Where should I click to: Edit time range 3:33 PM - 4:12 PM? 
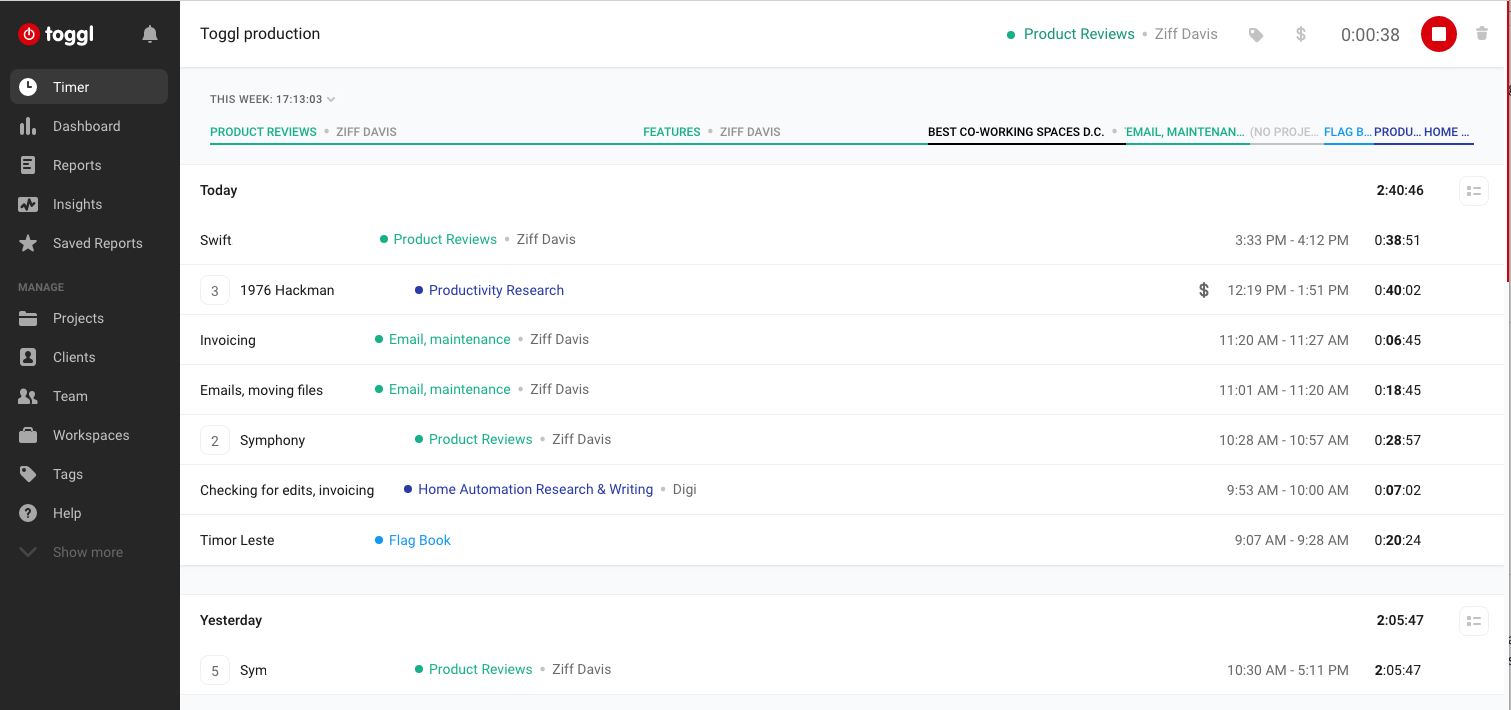[x=1292, y=240]
